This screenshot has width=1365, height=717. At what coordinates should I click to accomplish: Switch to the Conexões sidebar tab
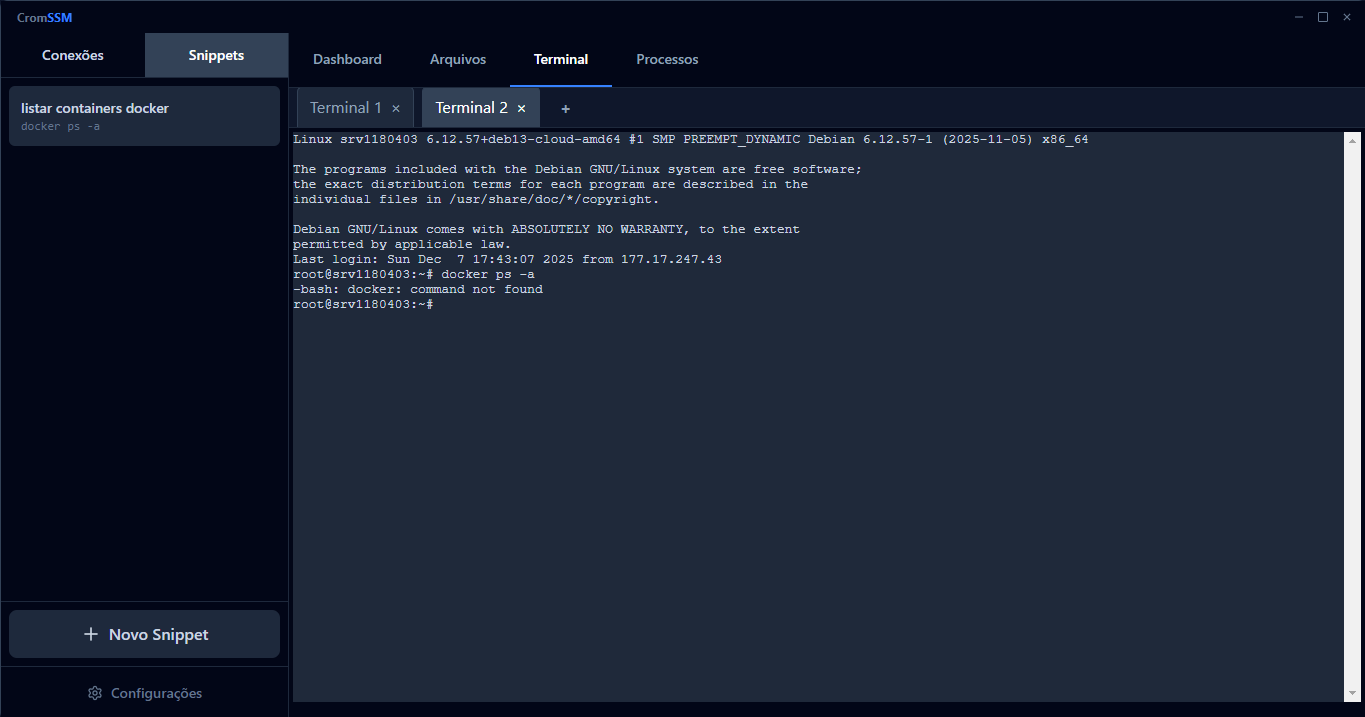coord(73,55)
